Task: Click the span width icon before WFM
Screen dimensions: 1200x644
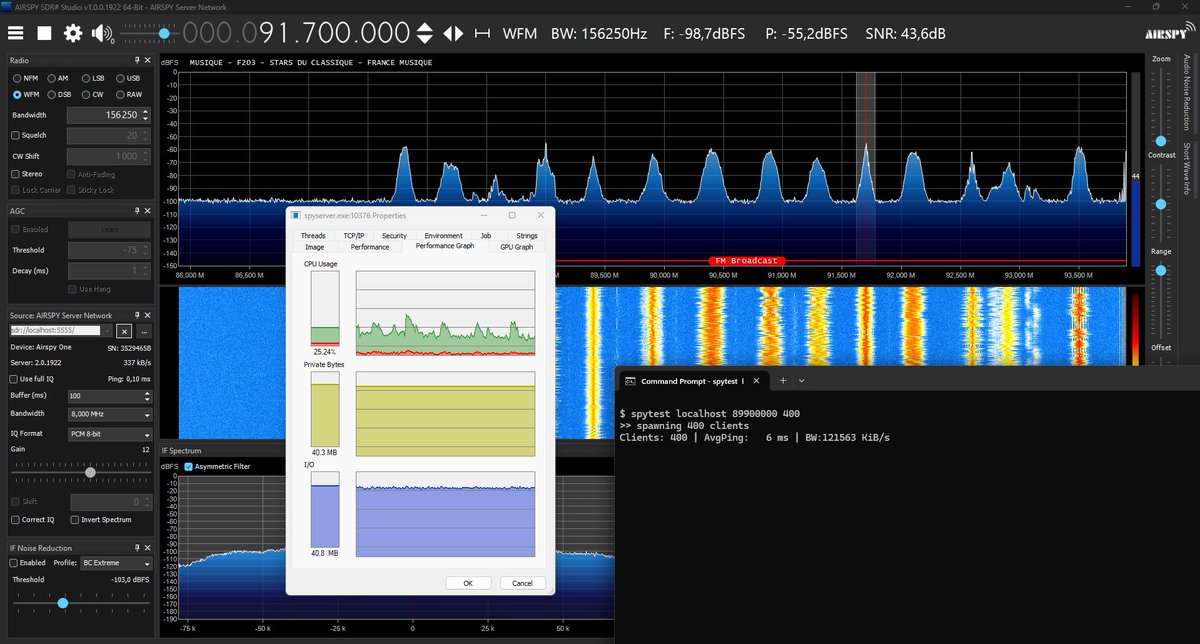Action: [x=483, y=33]
